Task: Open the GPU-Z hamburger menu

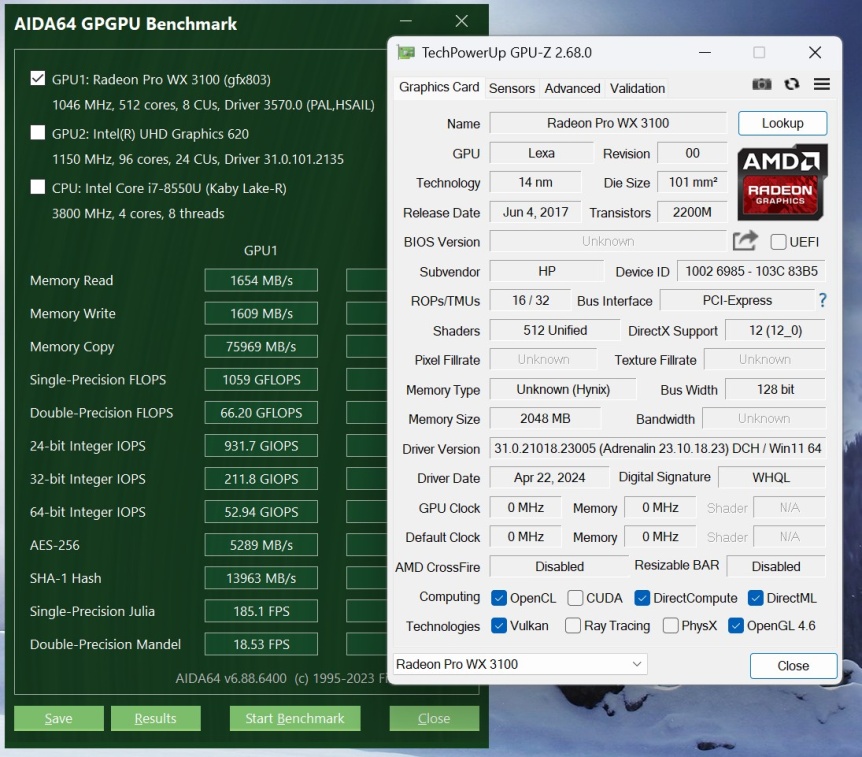Action: (x=822, y=85)
